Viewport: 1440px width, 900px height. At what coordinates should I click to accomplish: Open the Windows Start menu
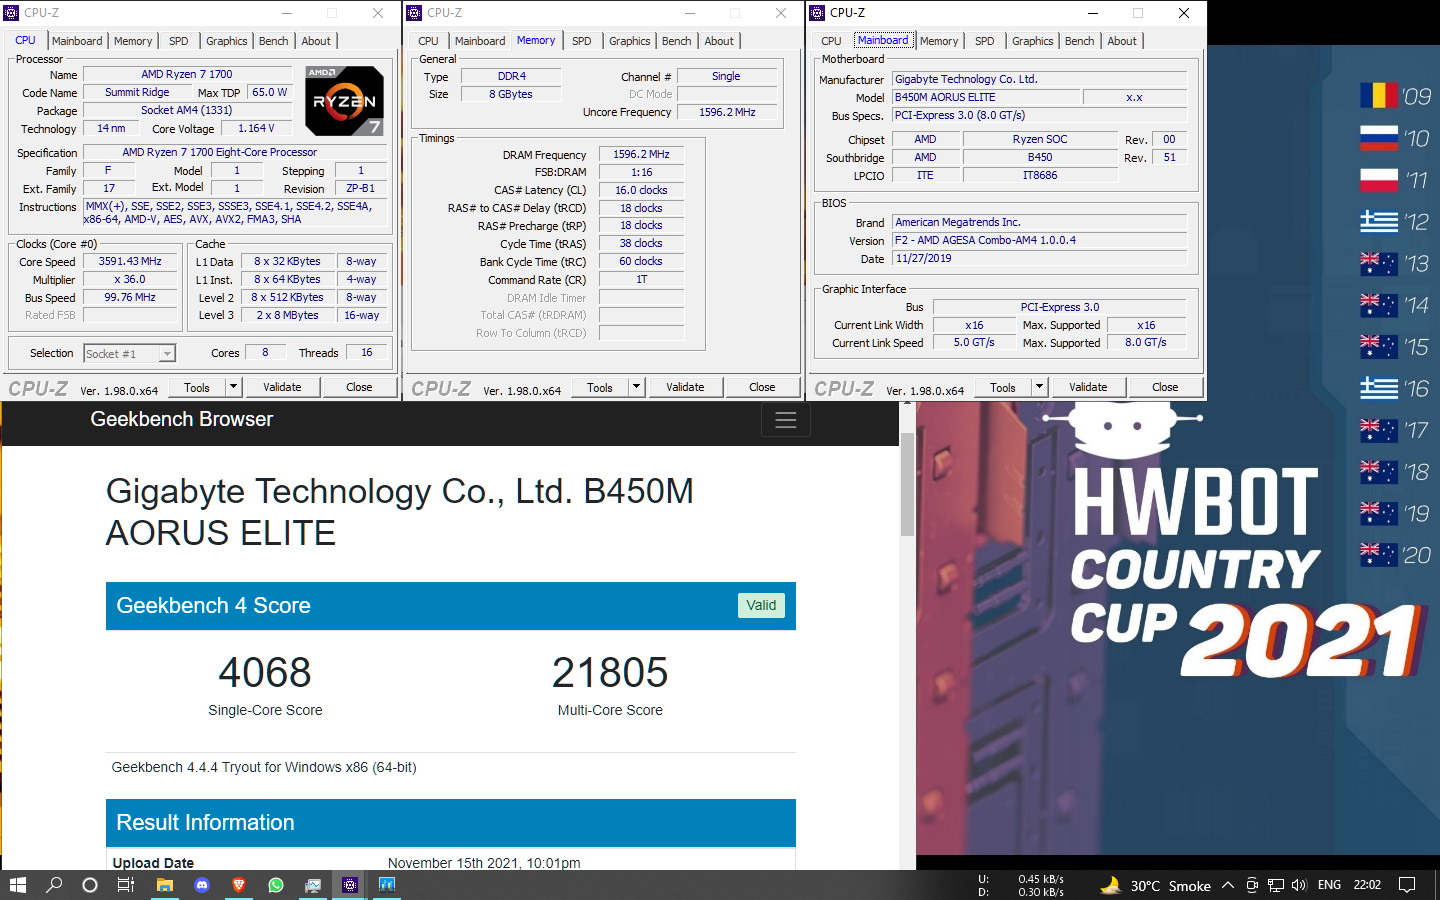coord(18,885)
